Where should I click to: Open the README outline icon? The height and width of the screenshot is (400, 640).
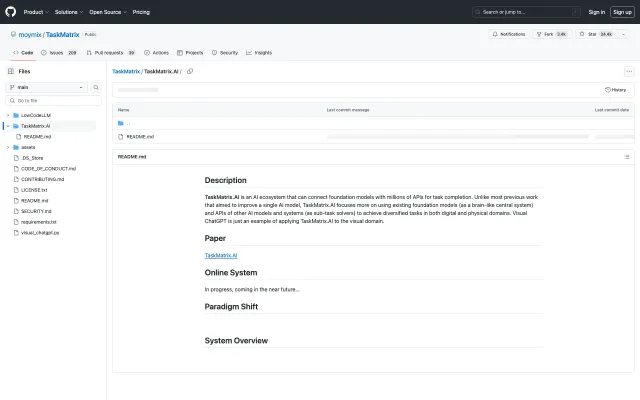(x=627, y=157)
